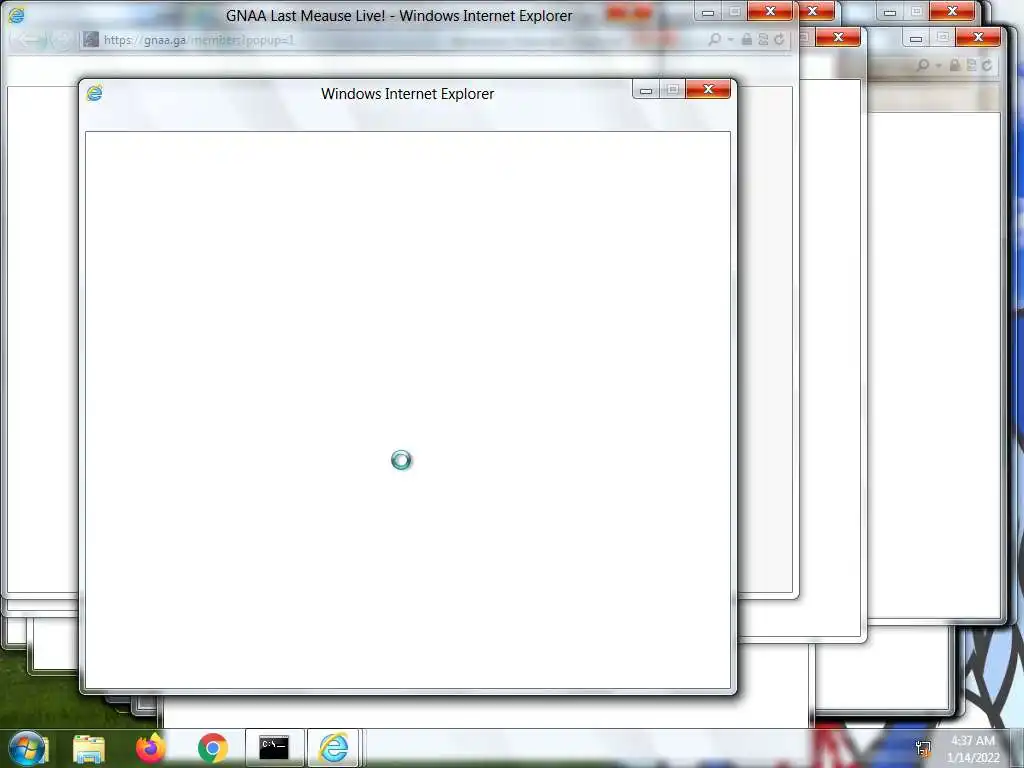Click the search magnifier icon in the rightmost background IE window
This screenshot has height=768, width=1024.
[923, 65]
